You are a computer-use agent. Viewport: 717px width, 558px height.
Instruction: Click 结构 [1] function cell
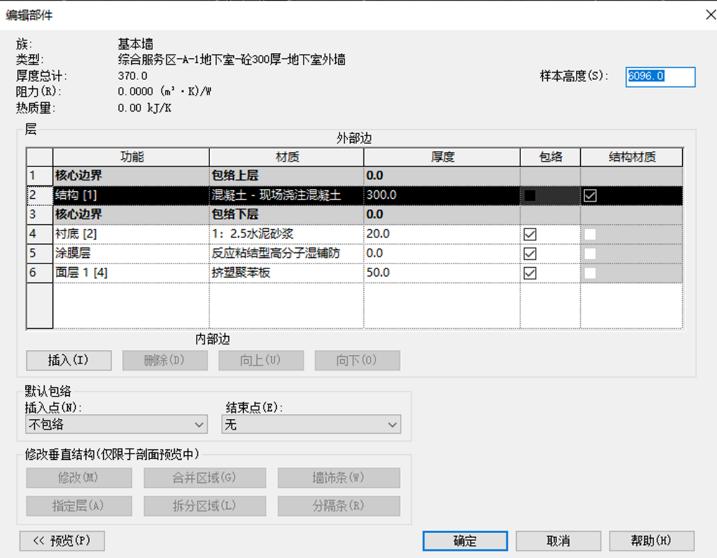131,195
